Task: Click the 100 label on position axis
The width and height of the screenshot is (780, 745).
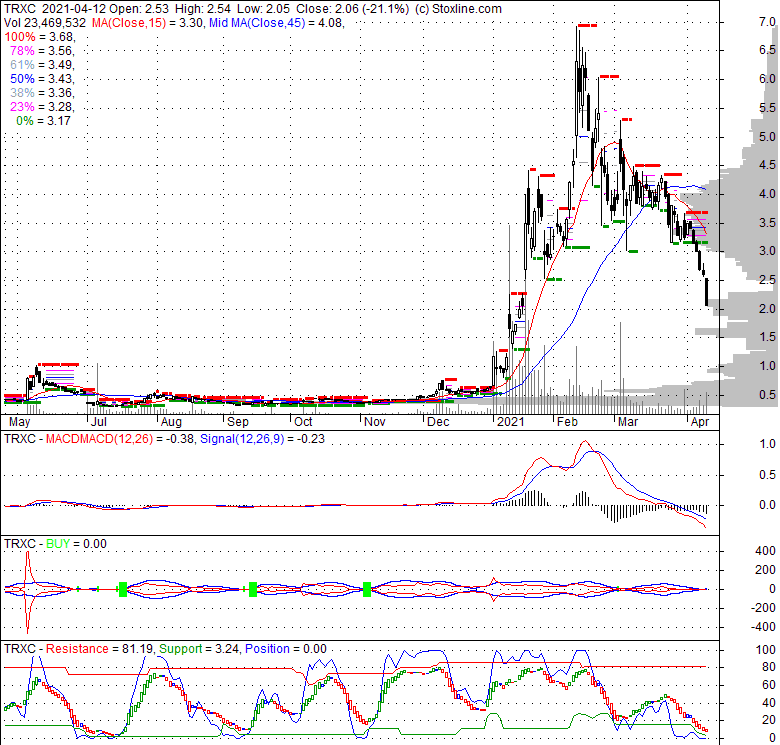Action: point(766,650)
